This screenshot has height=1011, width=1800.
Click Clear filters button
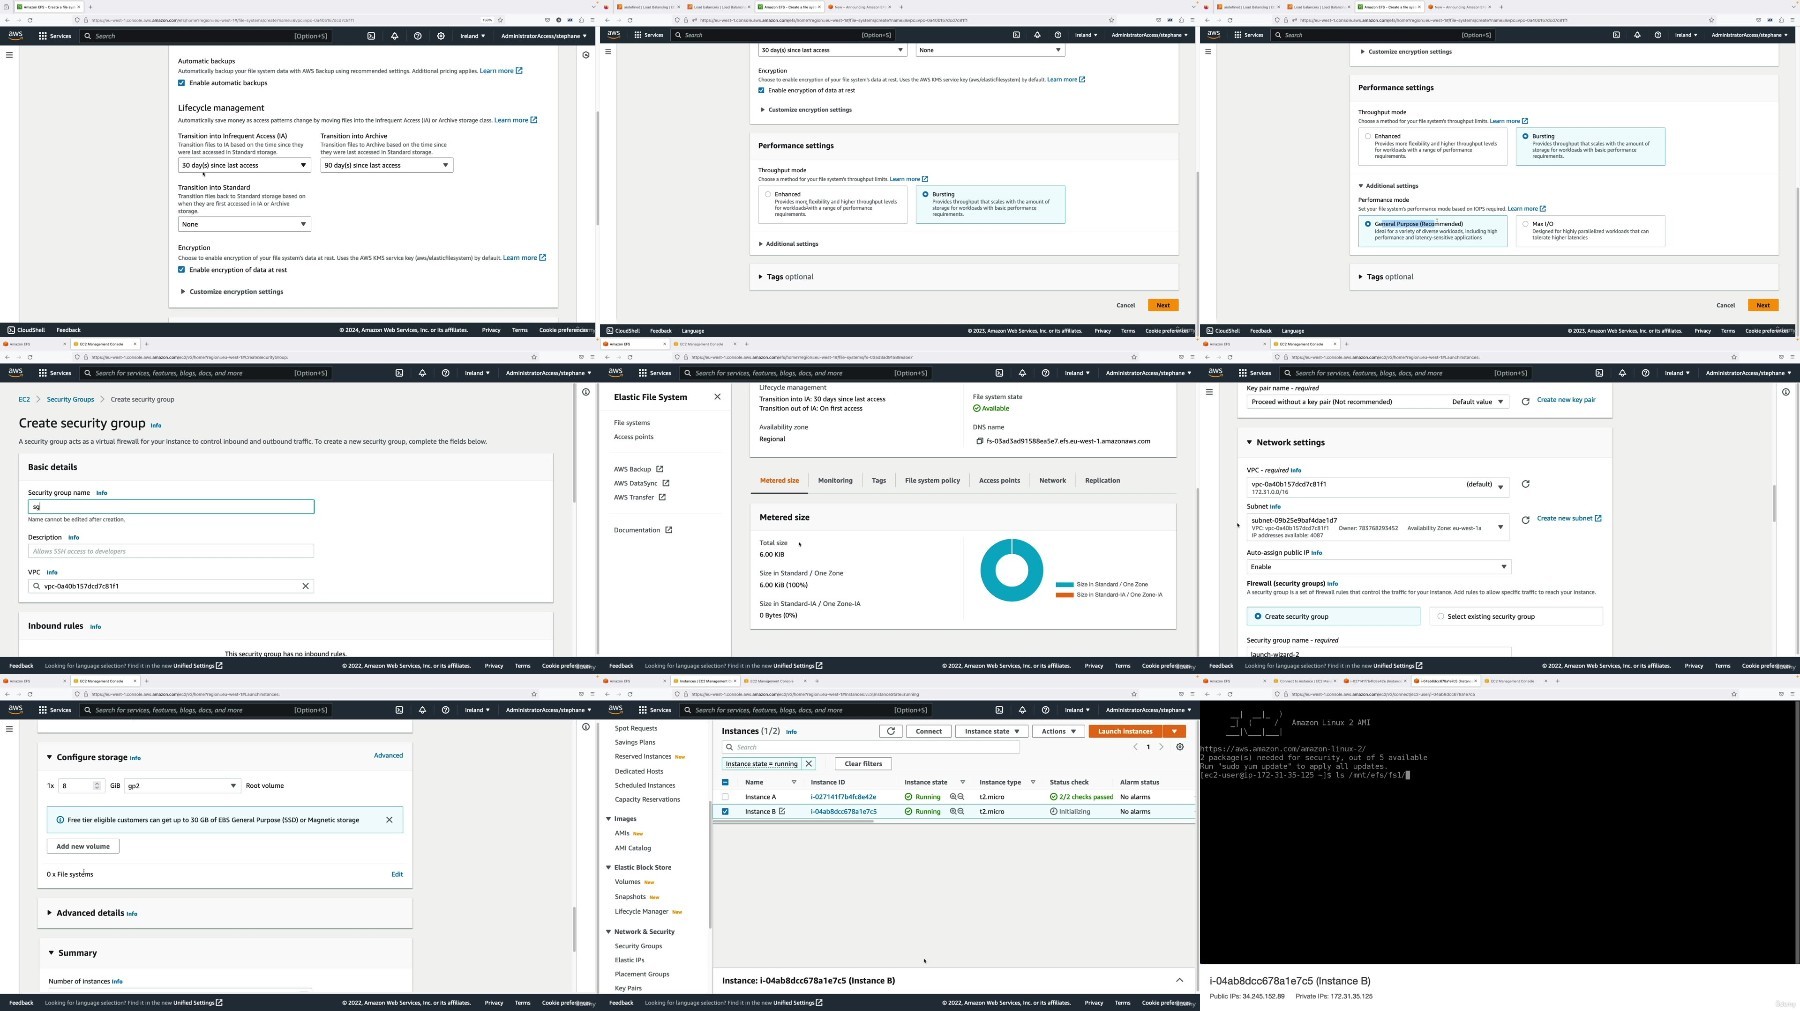pyautogui.click(x=863, y=764)
